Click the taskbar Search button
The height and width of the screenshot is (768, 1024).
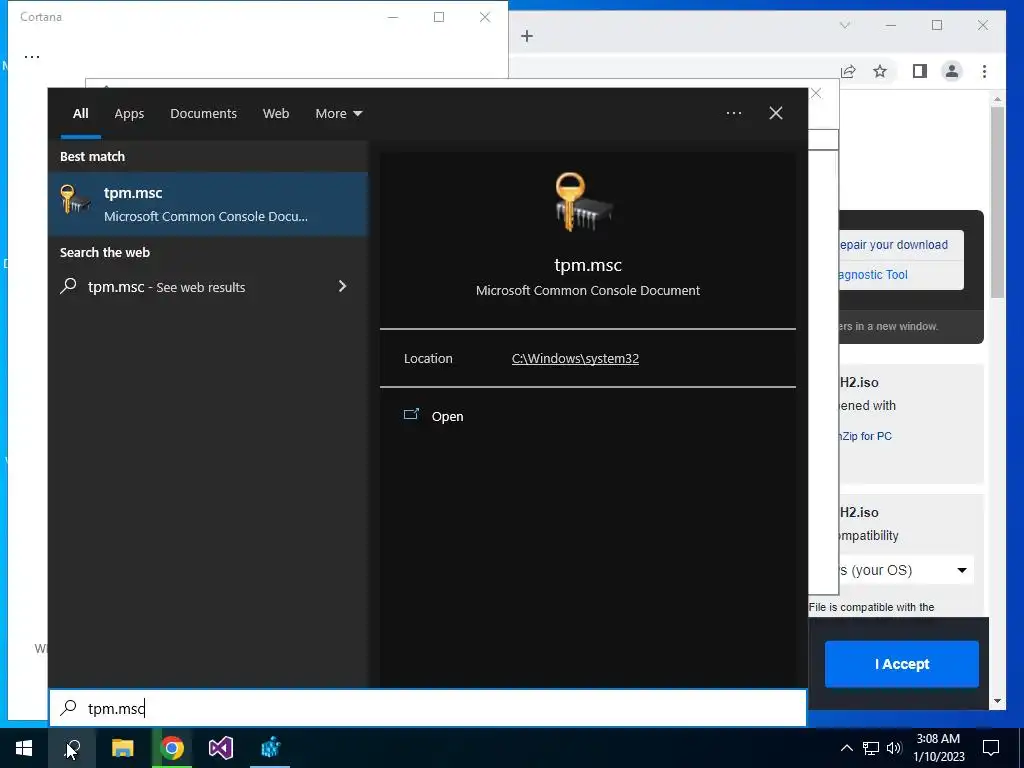point(72,748)
